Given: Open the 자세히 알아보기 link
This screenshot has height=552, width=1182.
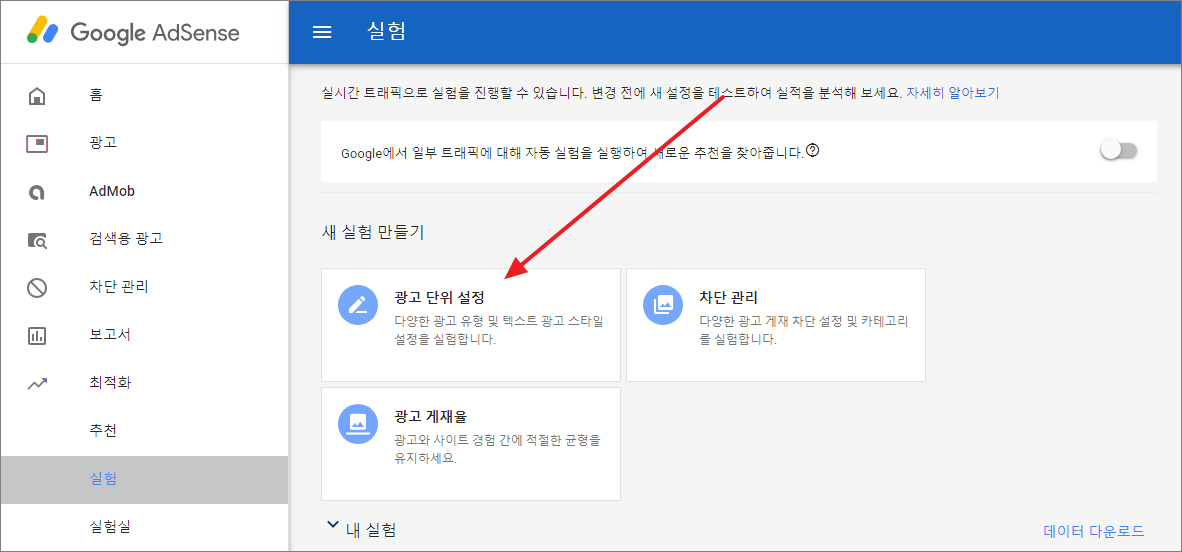Looking at the screenshot, I should coord(953,94).
